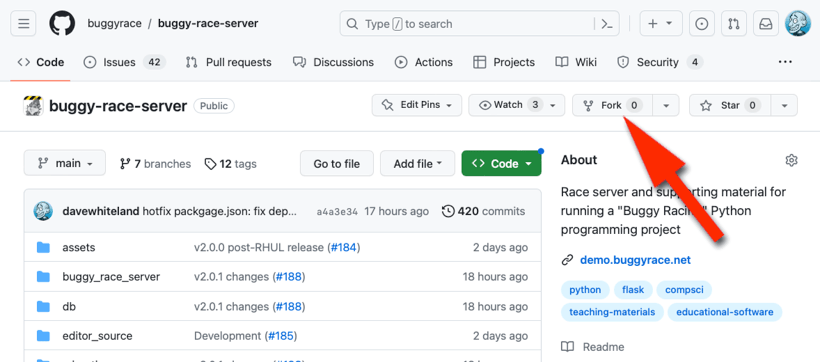
Task: Open the Edit Pins dropdown
Action: (x=417, y=105)
